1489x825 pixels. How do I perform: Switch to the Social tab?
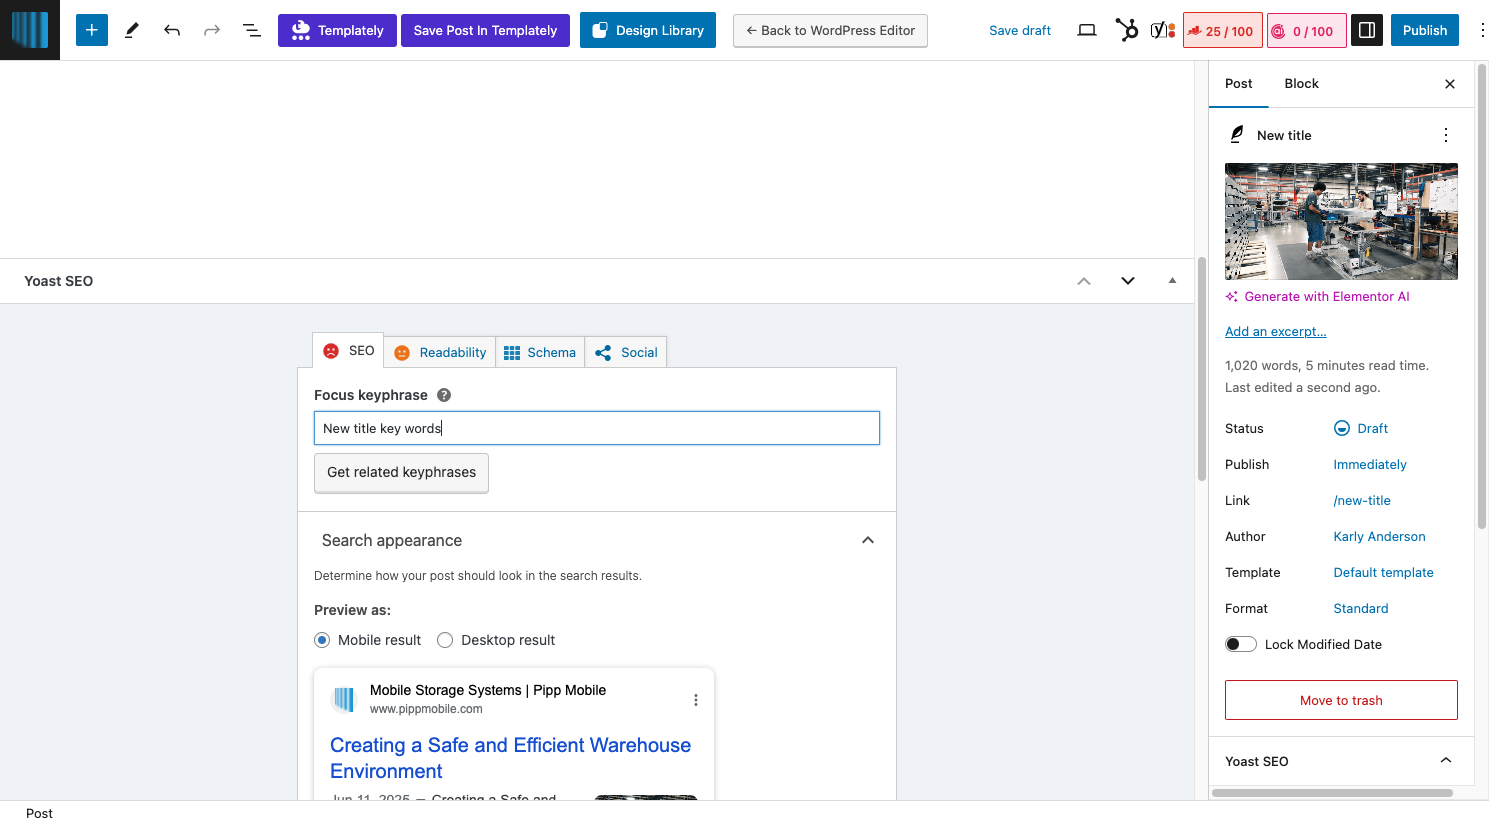pos(626,352)
